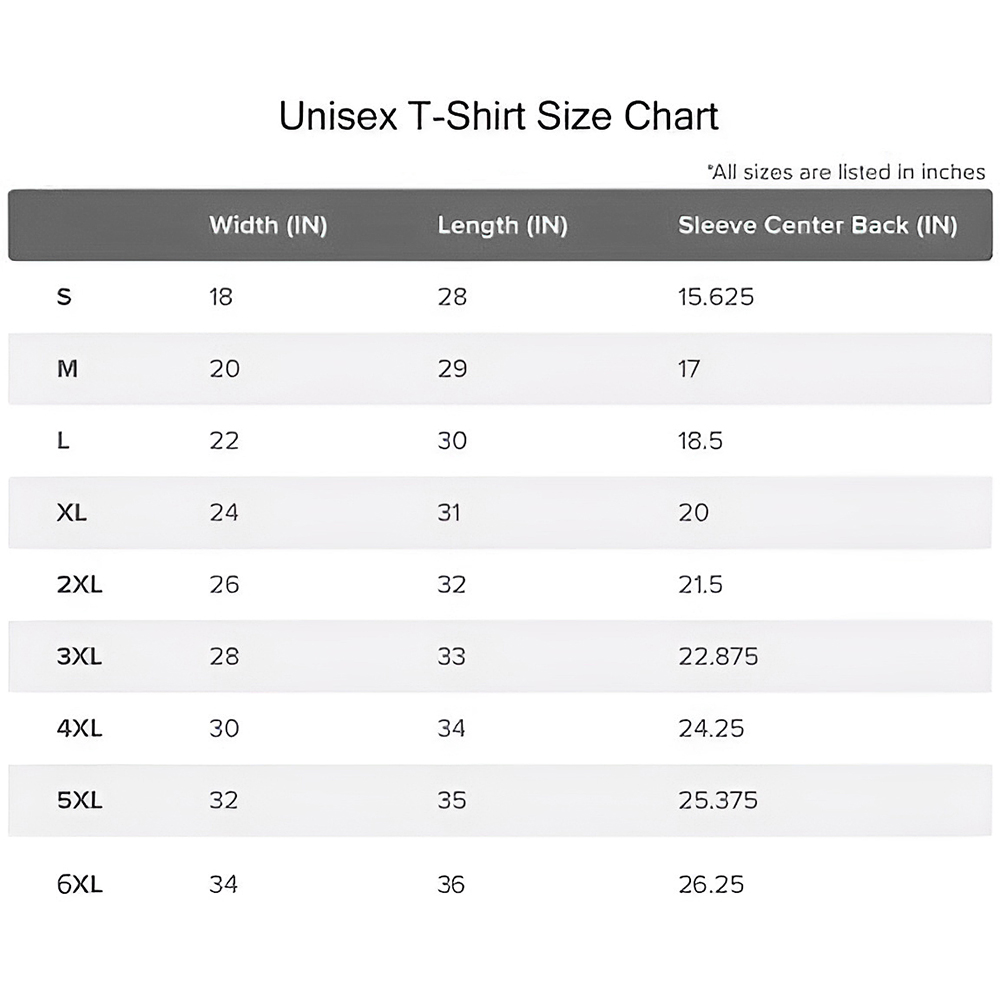Select the Length (IN) column header
This screenshot has height=1000, width=1000.
click(x=502, y=225)
